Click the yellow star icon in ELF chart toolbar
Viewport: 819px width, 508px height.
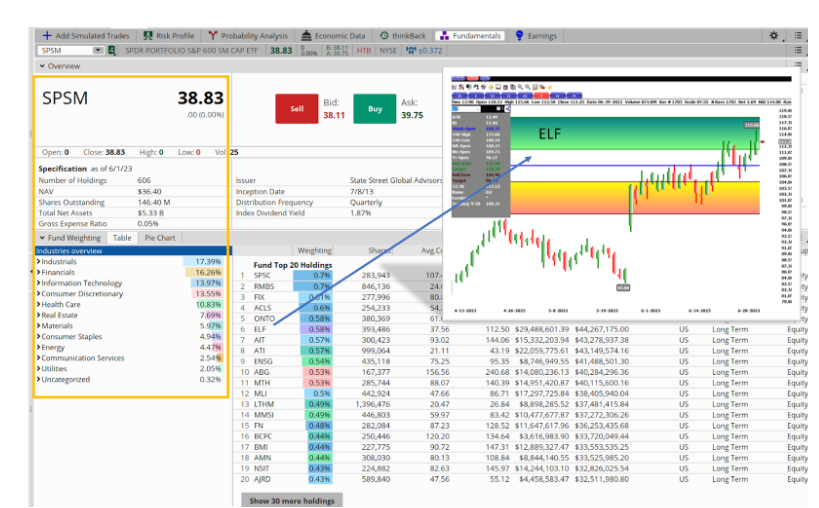pyautogui.click(x=549, y=87)
